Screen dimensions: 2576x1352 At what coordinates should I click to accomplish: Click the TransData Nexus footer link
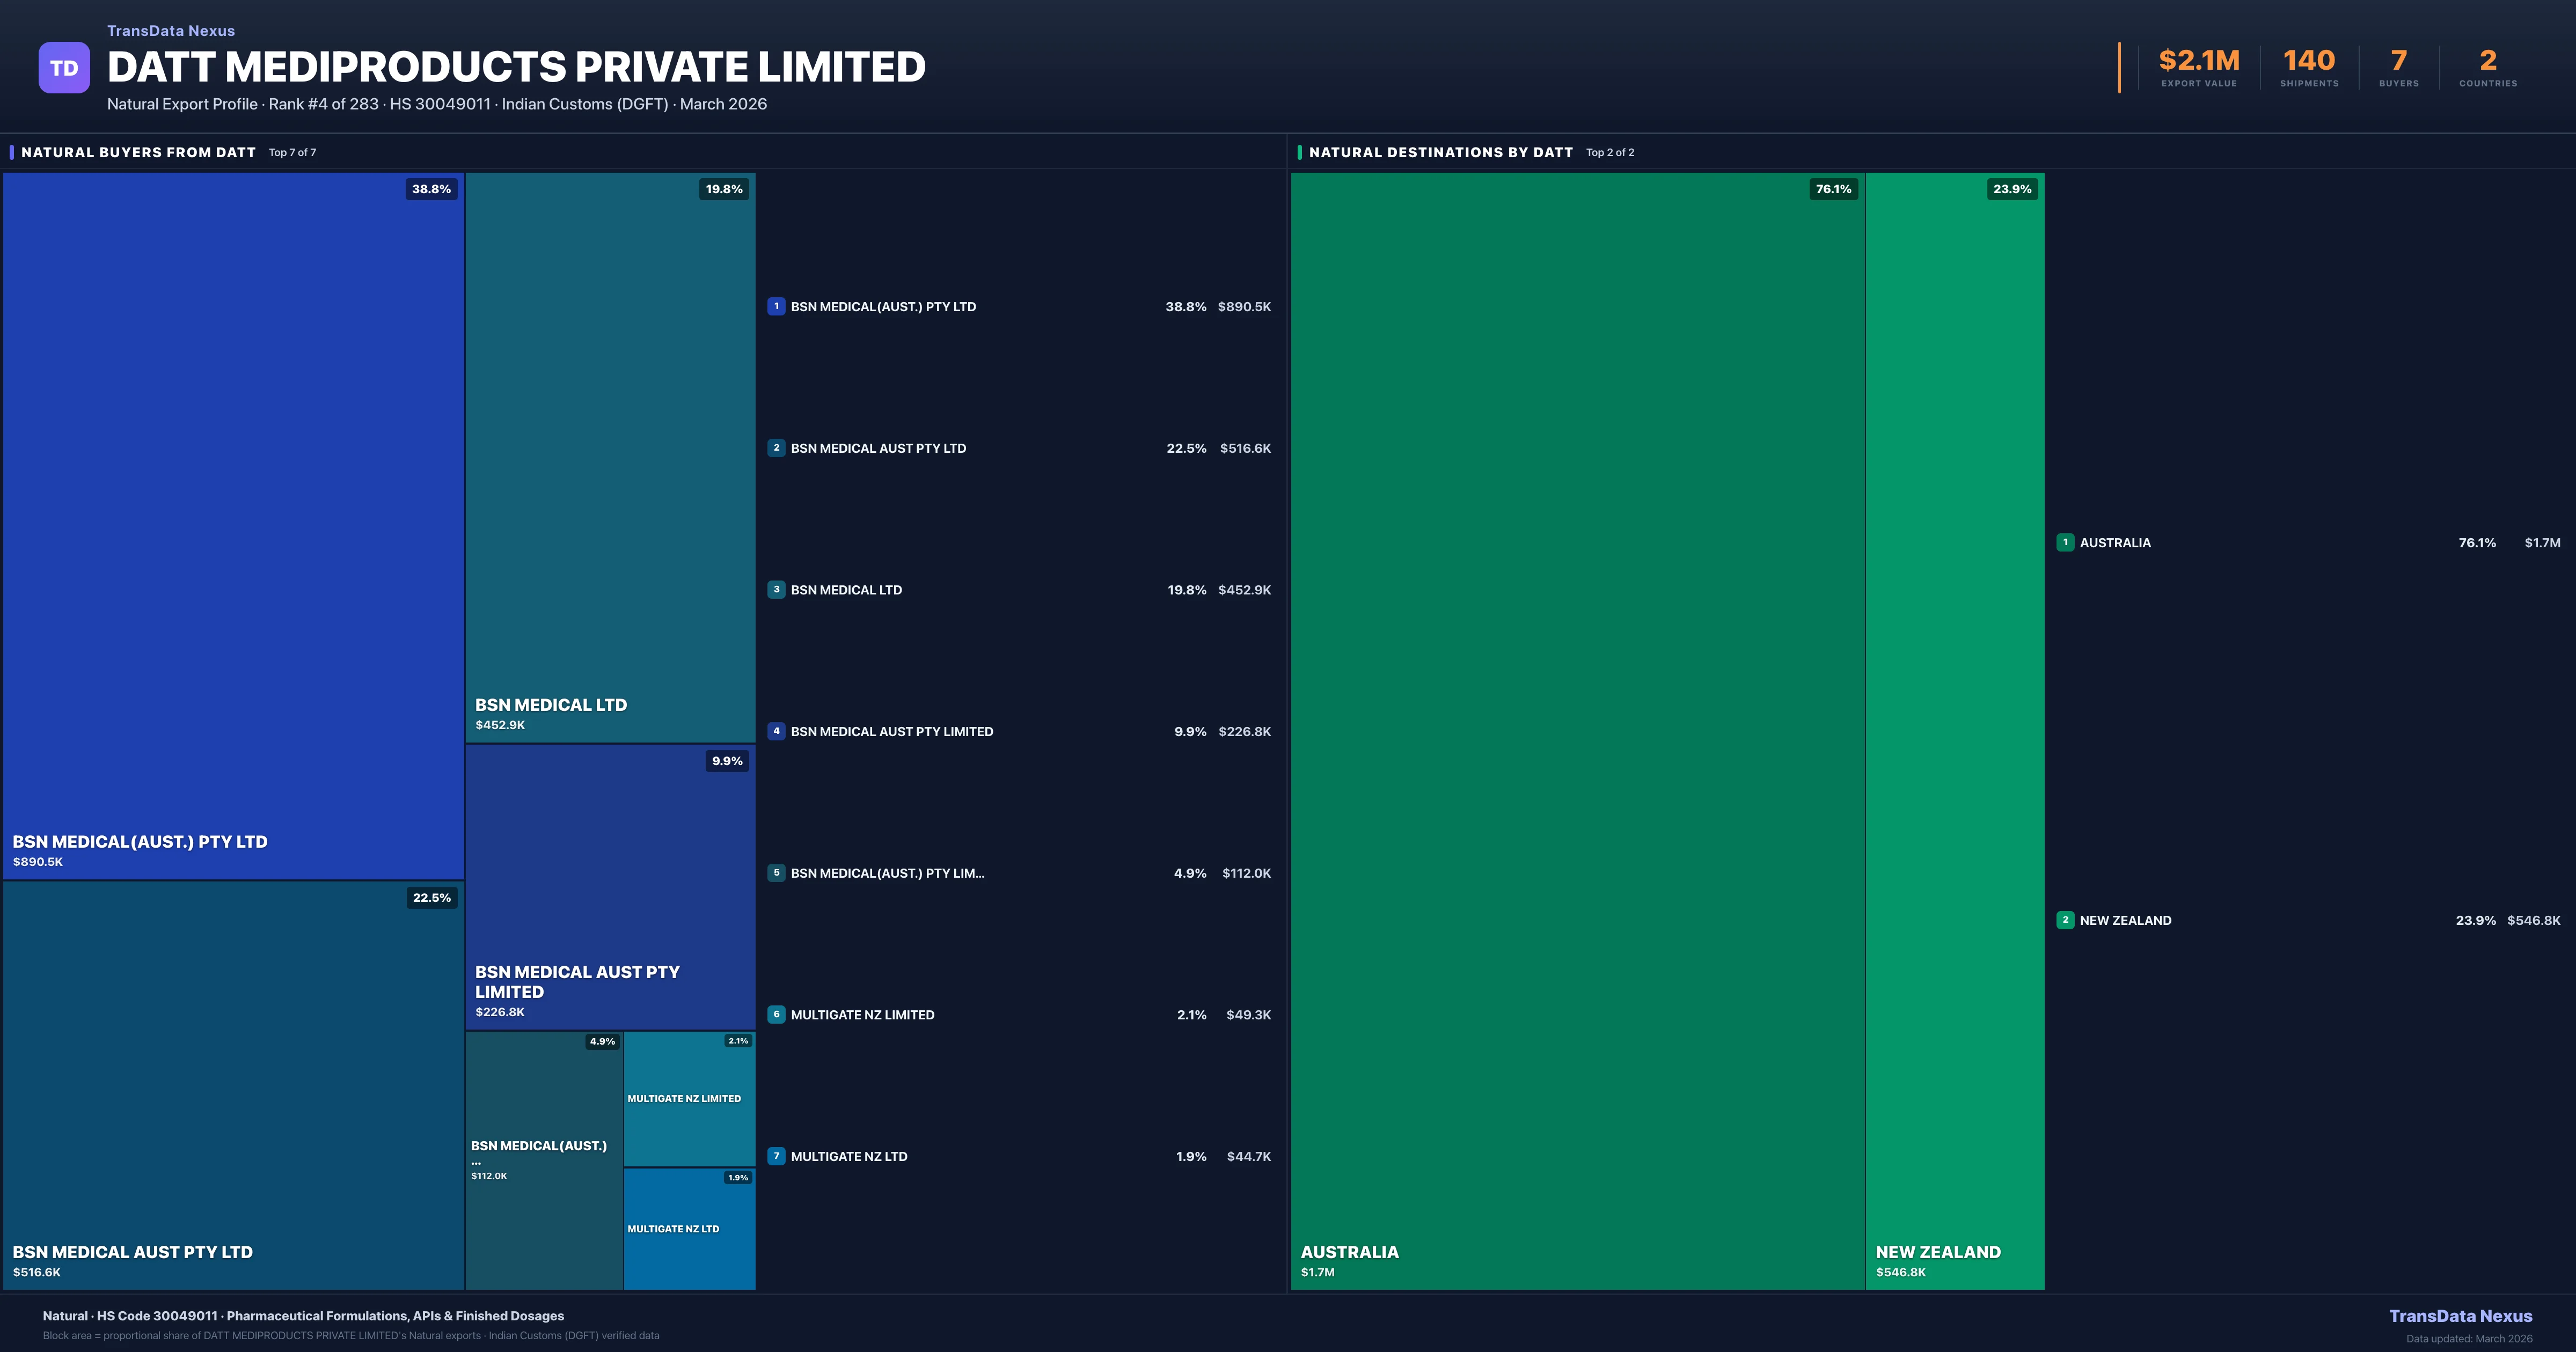(2460, 1316)
